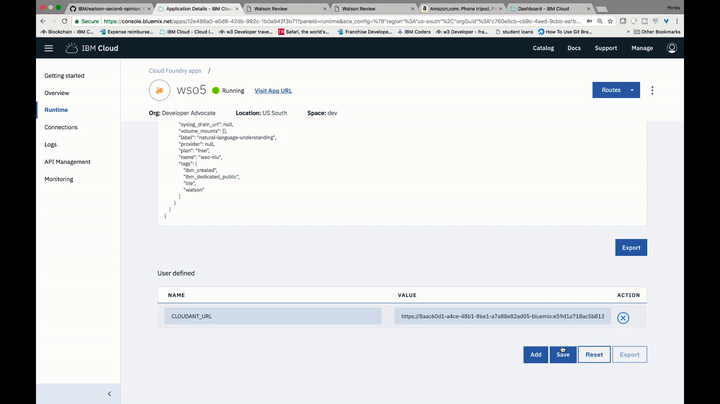This screenshot has height=404, width=720.
Task: Click the "User defined" heading
Action: (x=176, y=273)
